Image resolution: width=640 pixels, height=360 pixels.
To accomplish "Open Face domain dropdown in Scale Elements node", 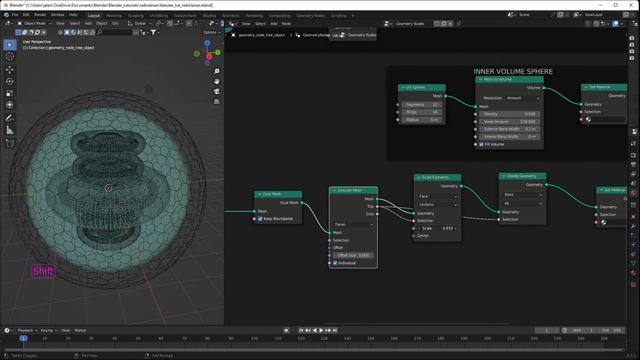I will (x=437, y=196).
